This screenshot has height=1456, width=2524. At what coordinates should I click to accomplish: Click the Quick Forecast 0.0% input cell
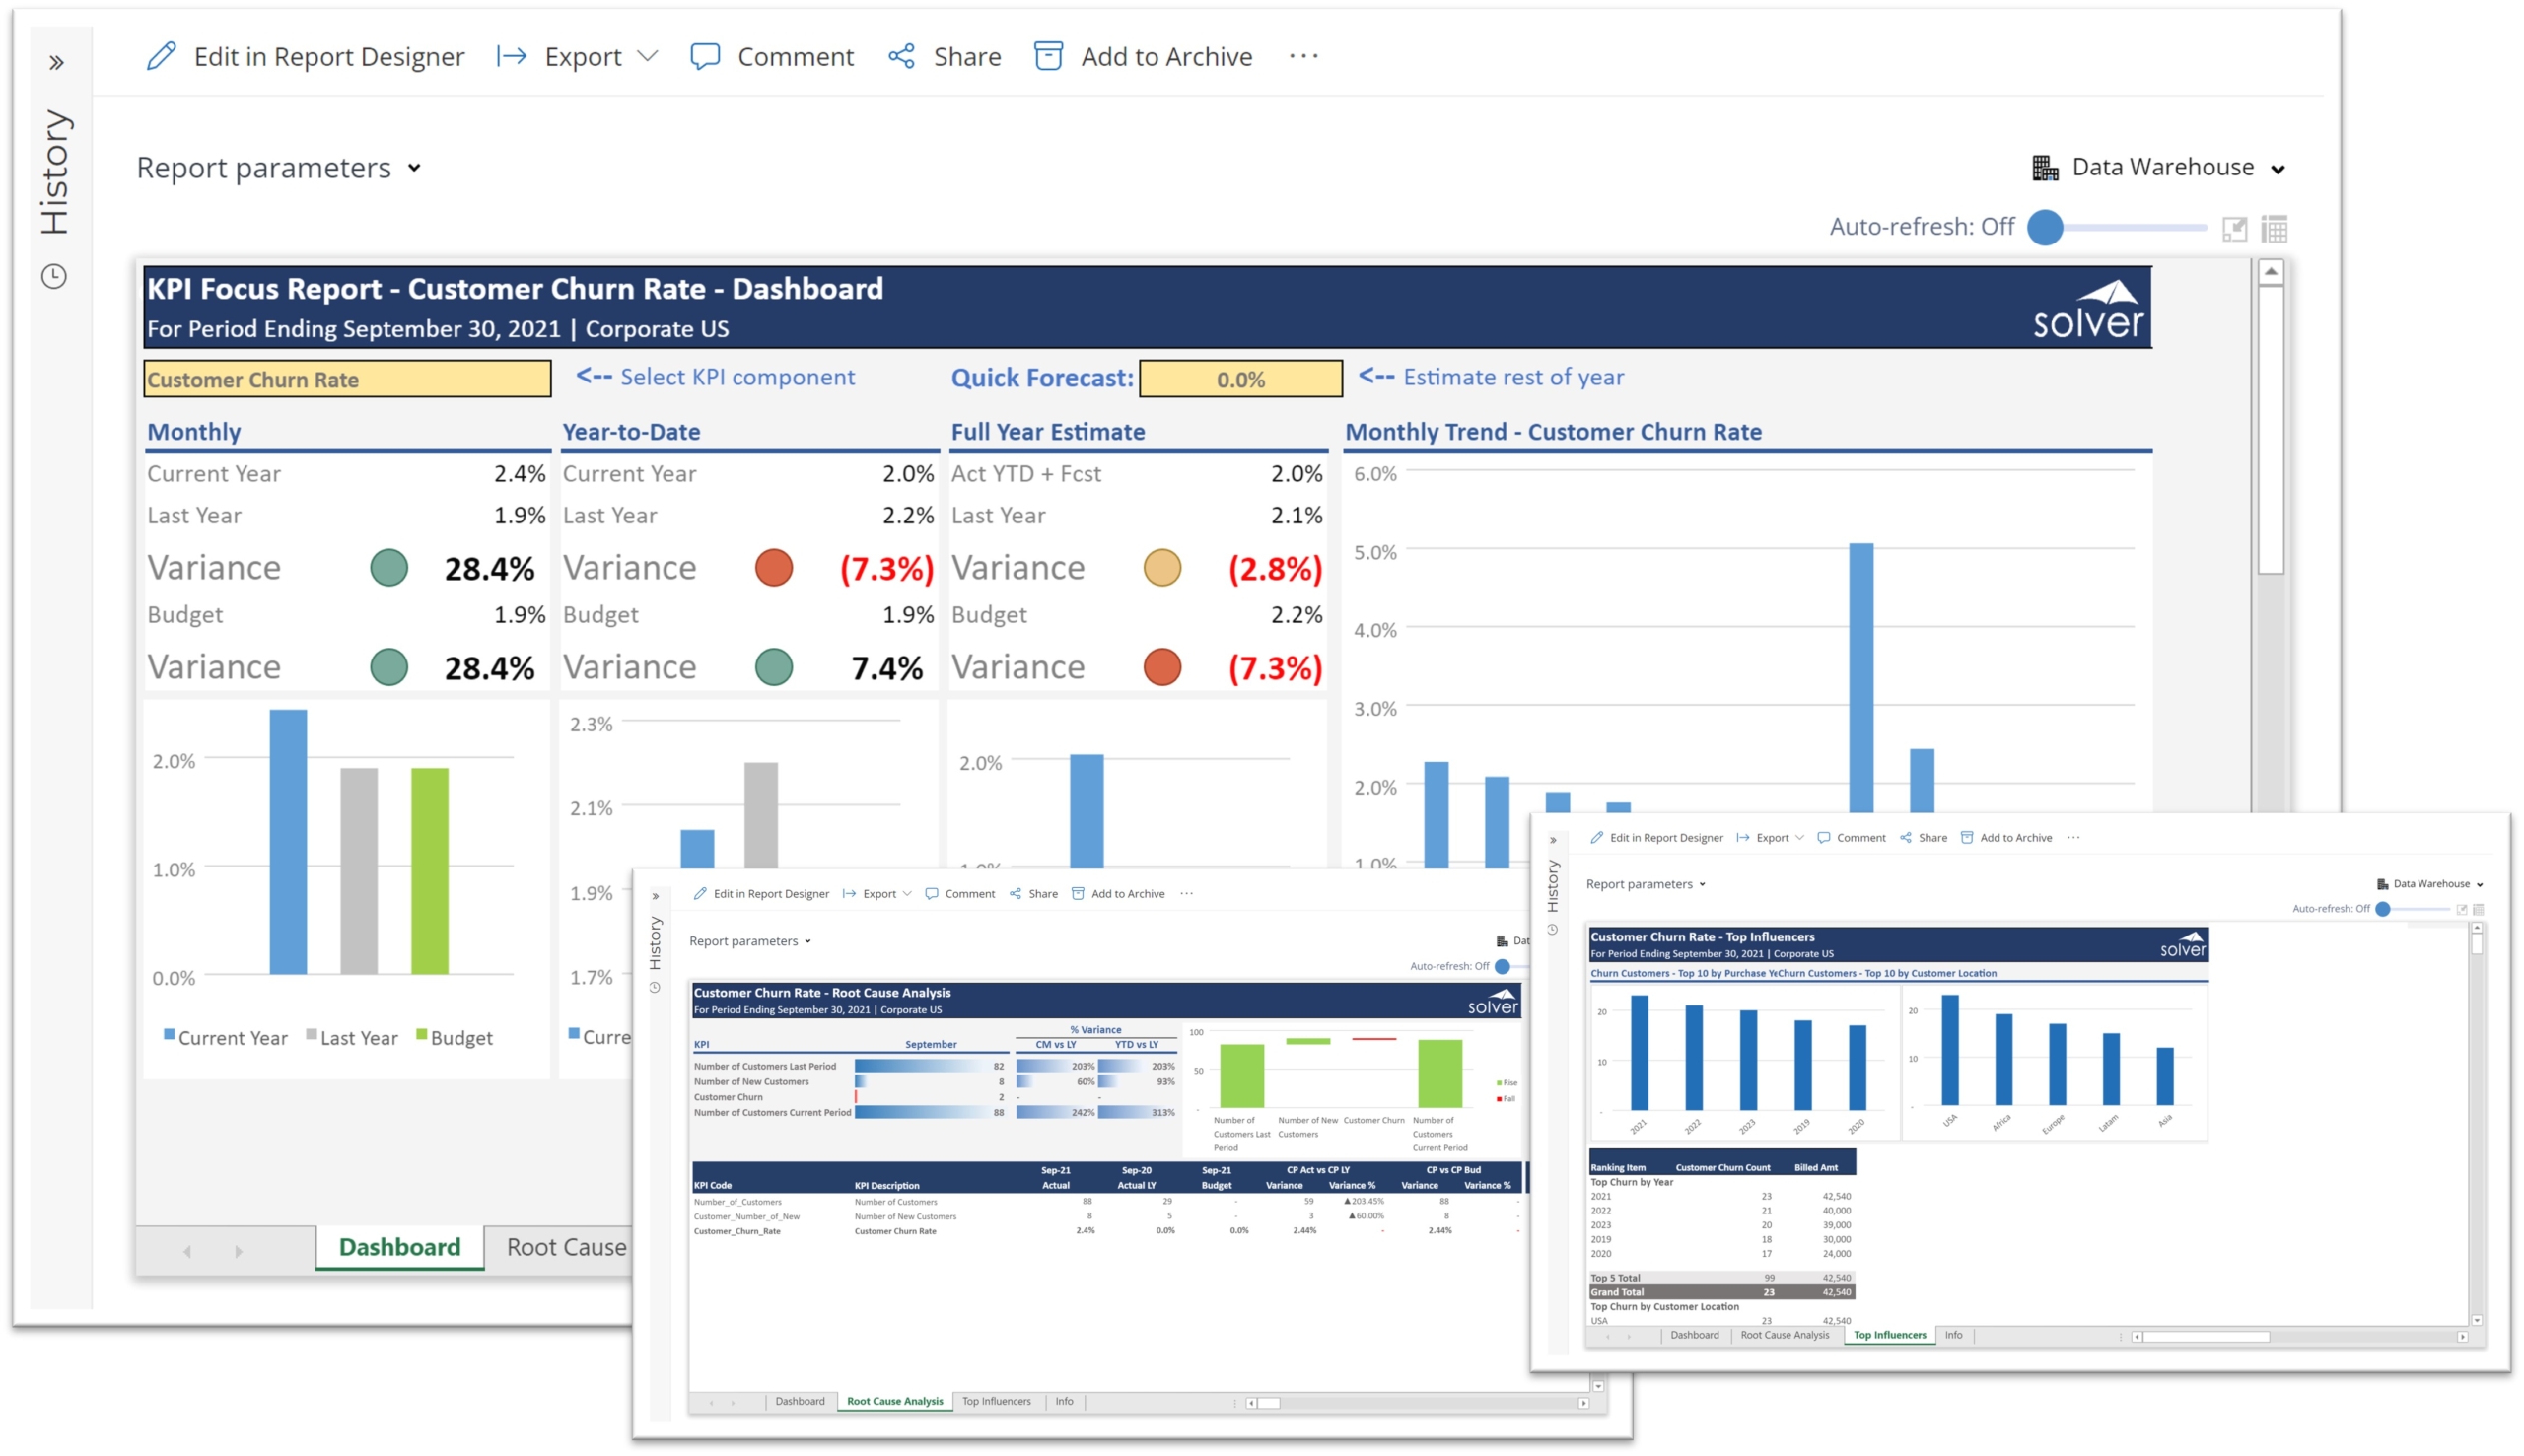click(1240, 379)
